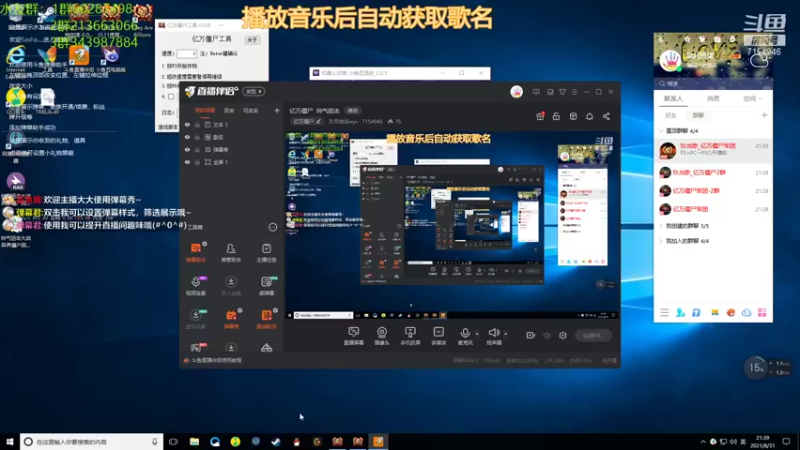Click 关于 button in 亿万僵尸工具
The image size is (800, 450).
click(252, 40)
